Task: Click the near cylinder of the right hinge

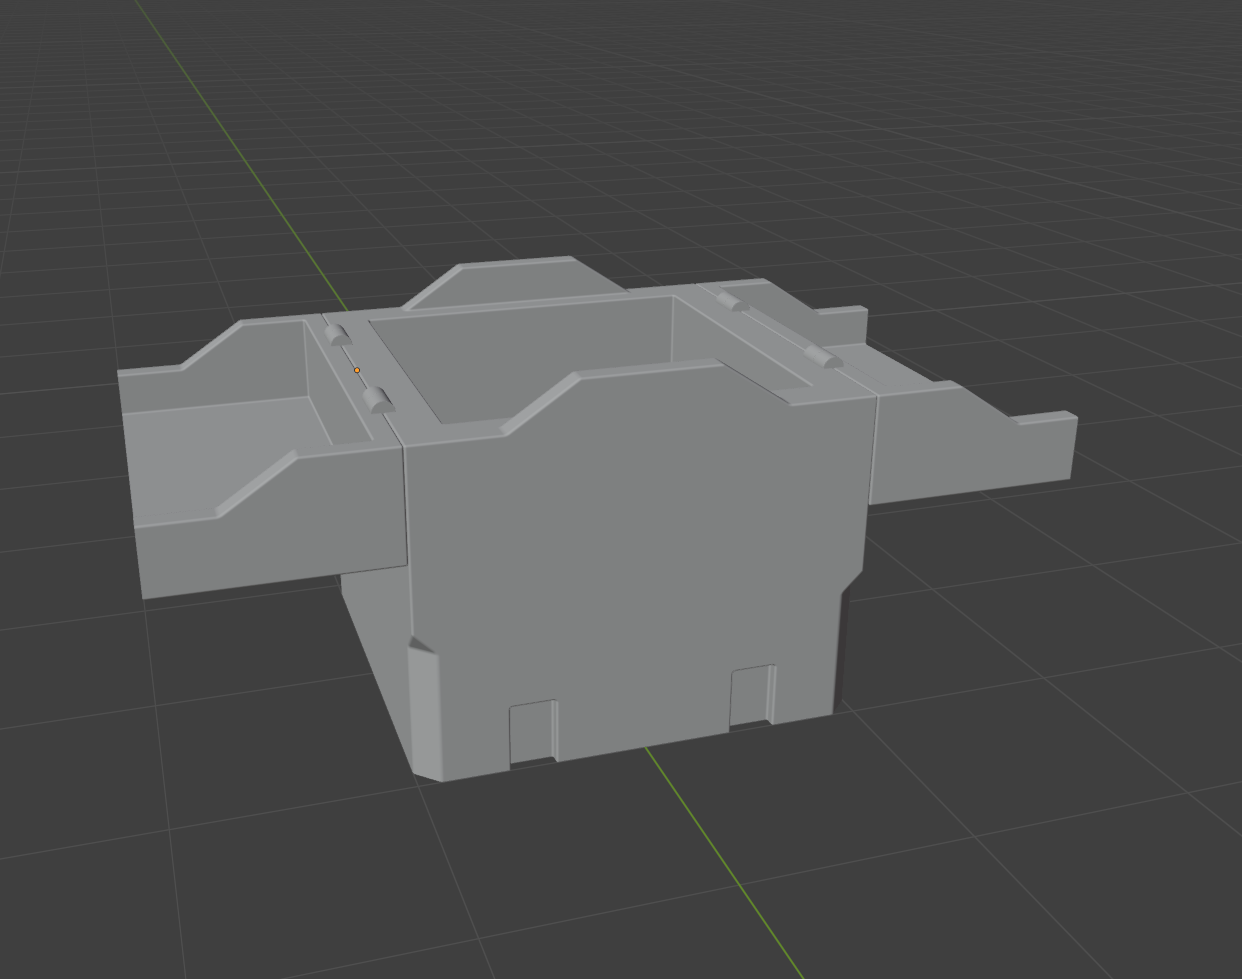Action: pyautogui.click(x=826, y=359)
